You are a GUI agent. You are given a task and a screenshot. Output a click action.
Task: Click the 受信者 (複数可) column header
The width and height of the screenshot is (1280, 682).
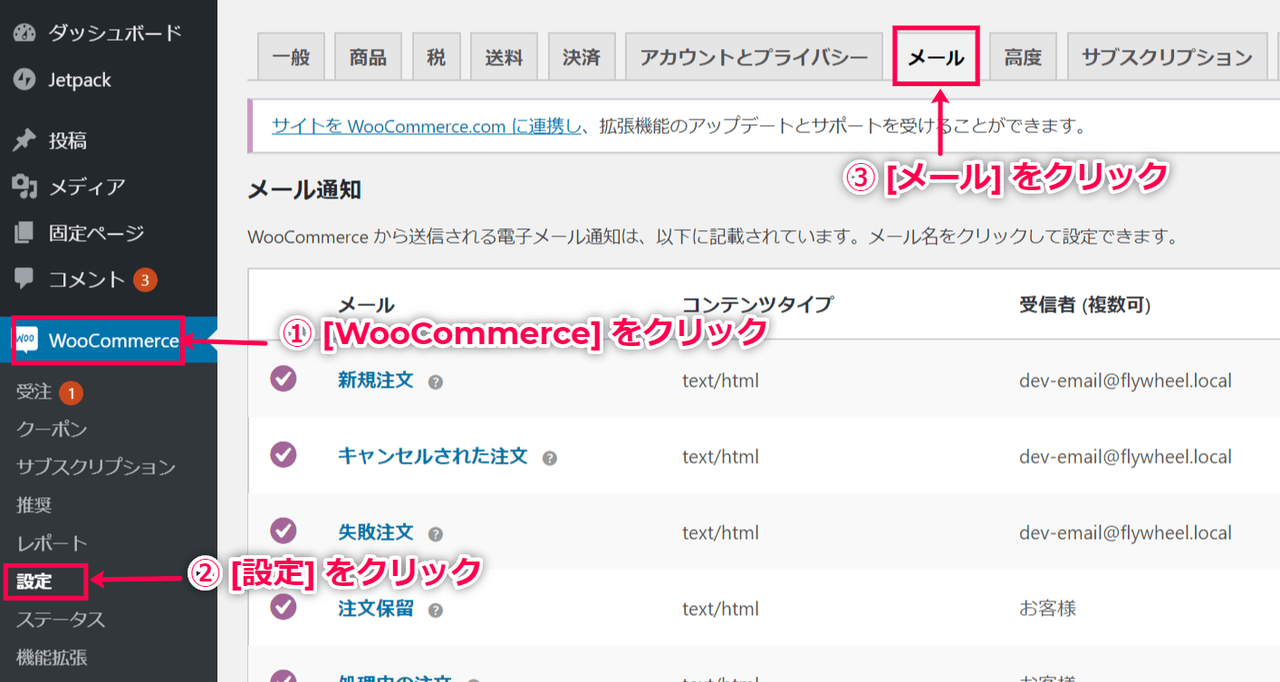pyautogui.click(x=1085, y=305)
